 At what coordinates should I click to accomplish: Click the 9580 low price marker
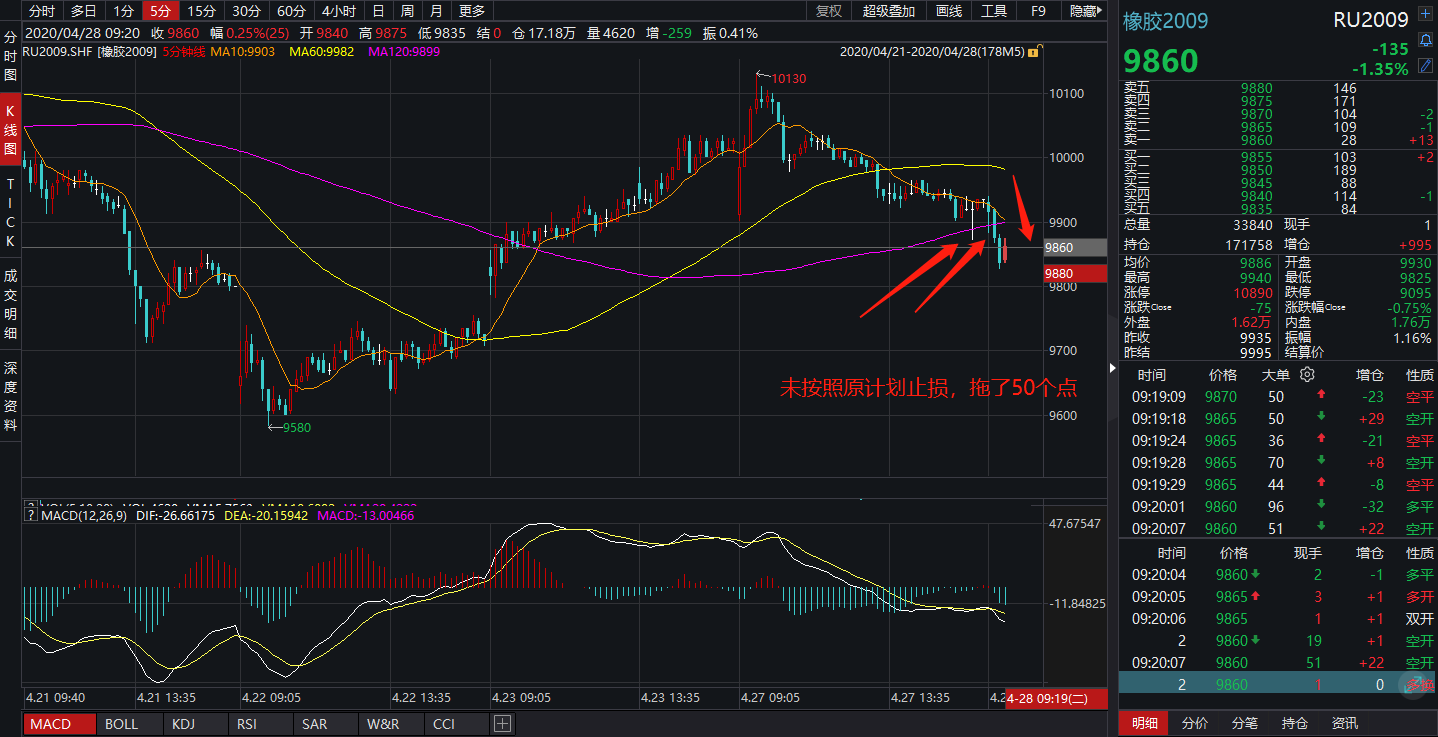click(296, 427)
